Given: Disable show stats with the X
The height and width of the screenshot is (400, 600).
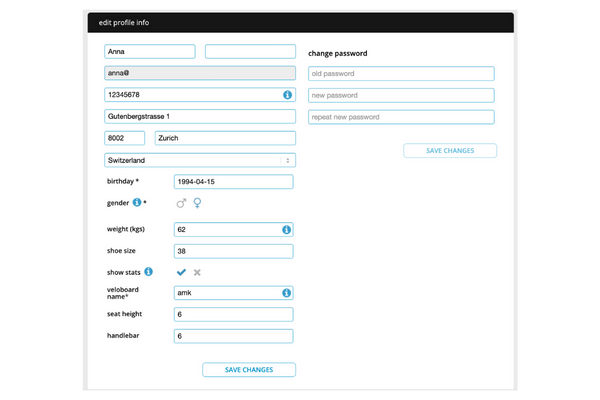Looking at the screenshot, I should click(x=197, y=272).
